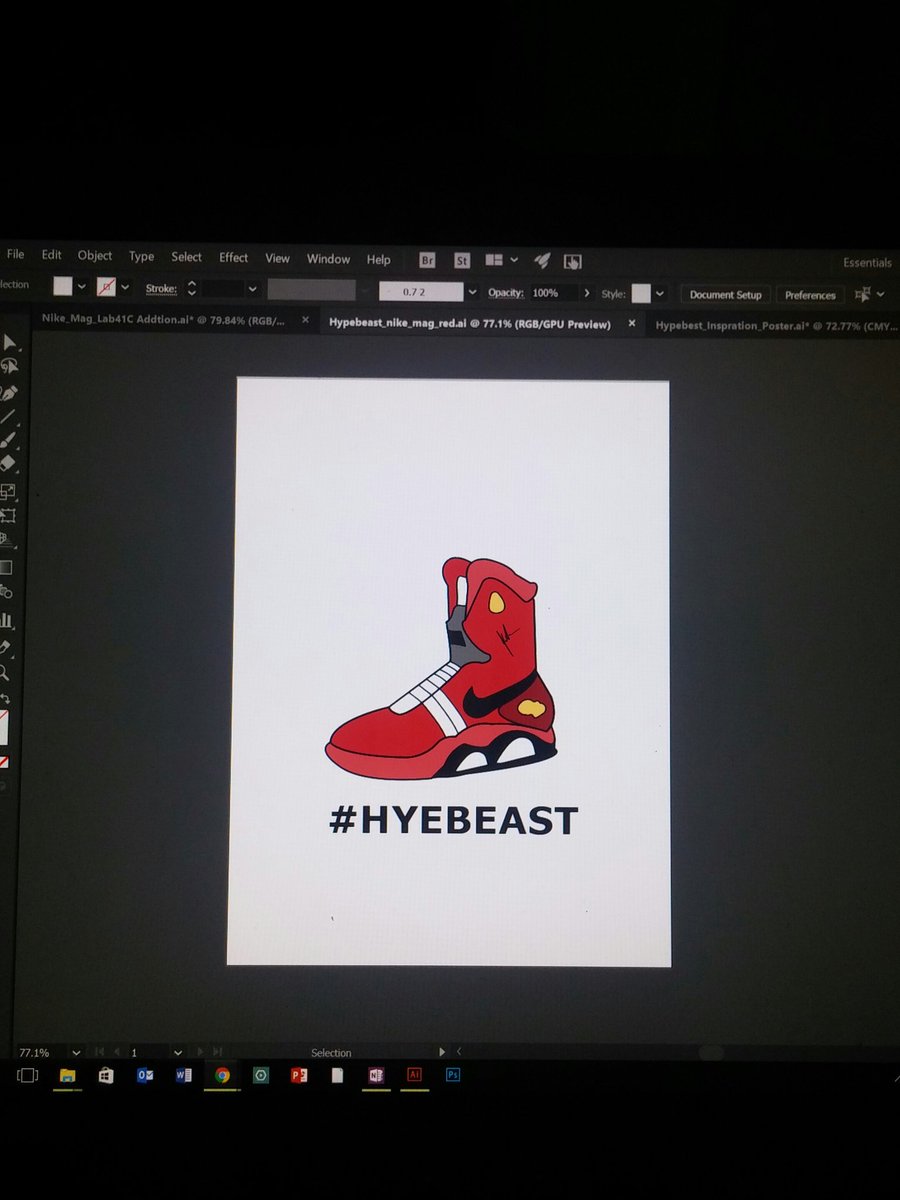Image resolution: width=900 pixels, height=1200 pixels.
Task: Open File Explorer from the taskbar
Action: [67, 1075]
